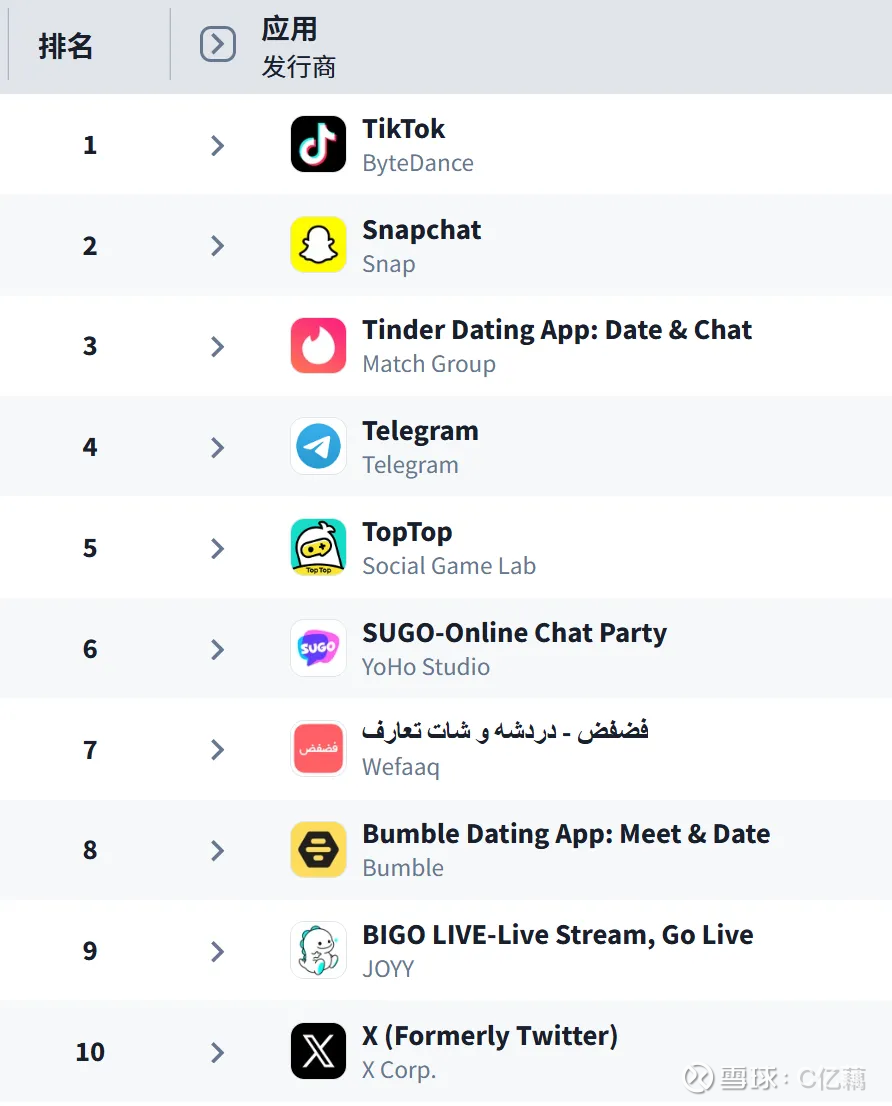
Task: Open the Tinder Dating App title link
Action: point(556,330)
